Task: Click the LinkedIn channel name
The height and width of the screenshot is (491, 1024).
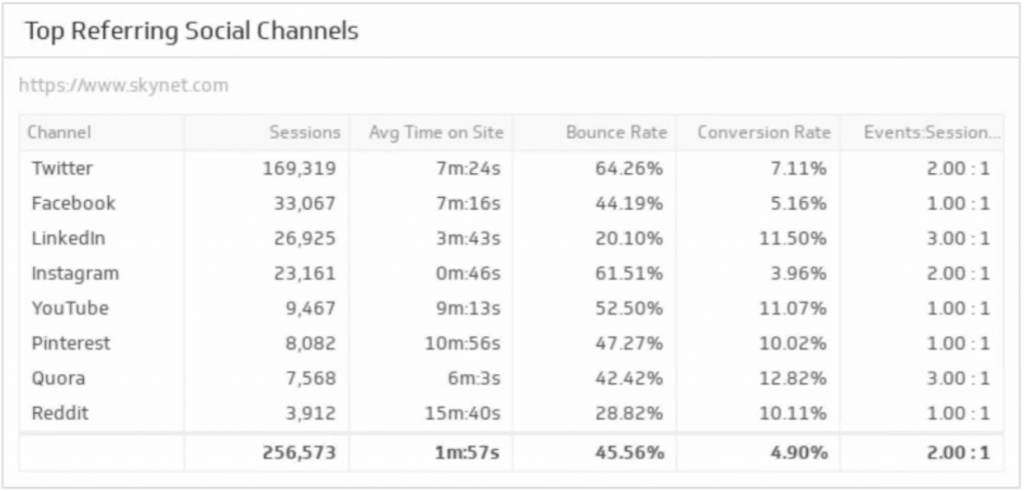Action: (68, 238)
